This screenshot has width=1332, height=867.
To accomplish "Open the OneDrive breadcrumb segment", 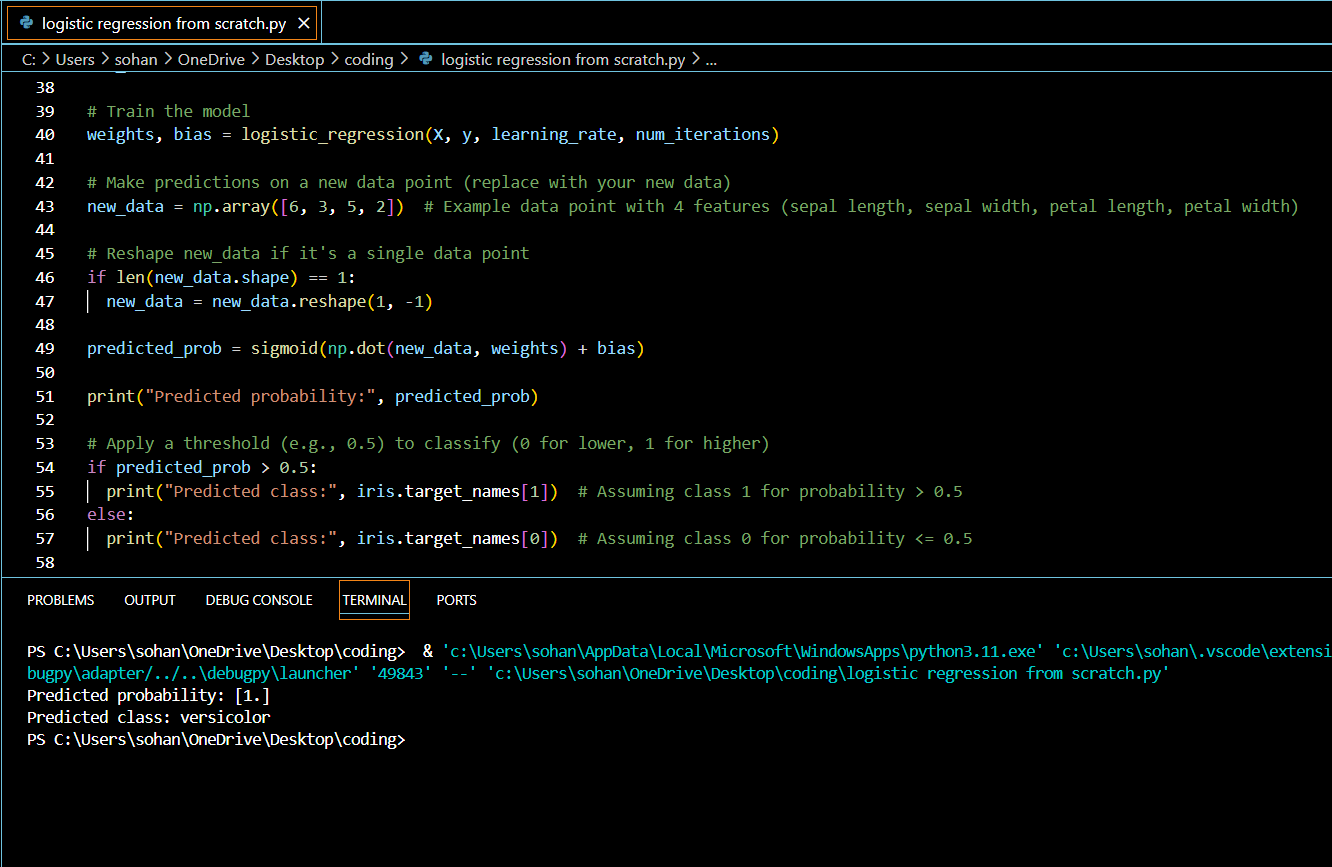I will click(x=211, y=59).
